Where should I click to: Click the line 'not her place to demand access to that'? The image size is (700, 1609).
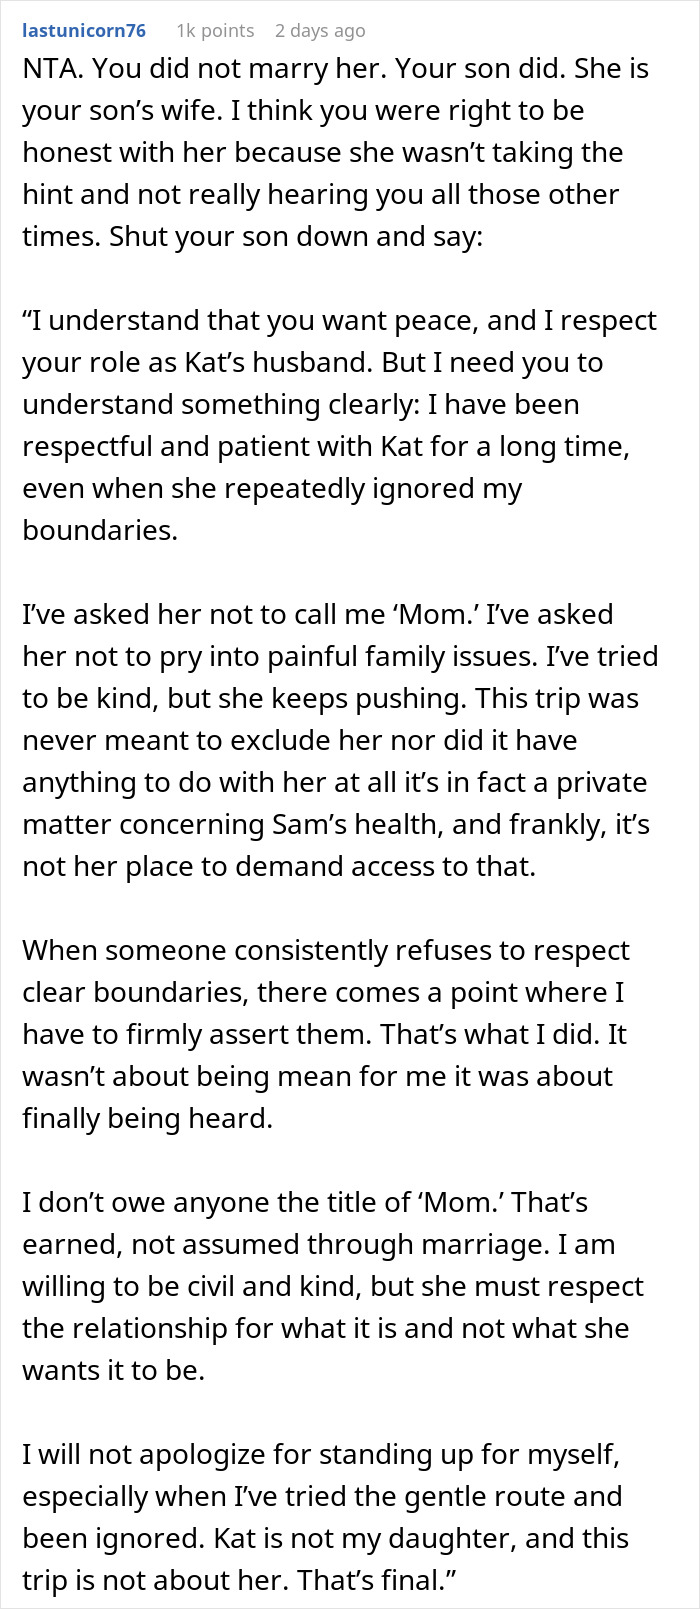(279, 867)
